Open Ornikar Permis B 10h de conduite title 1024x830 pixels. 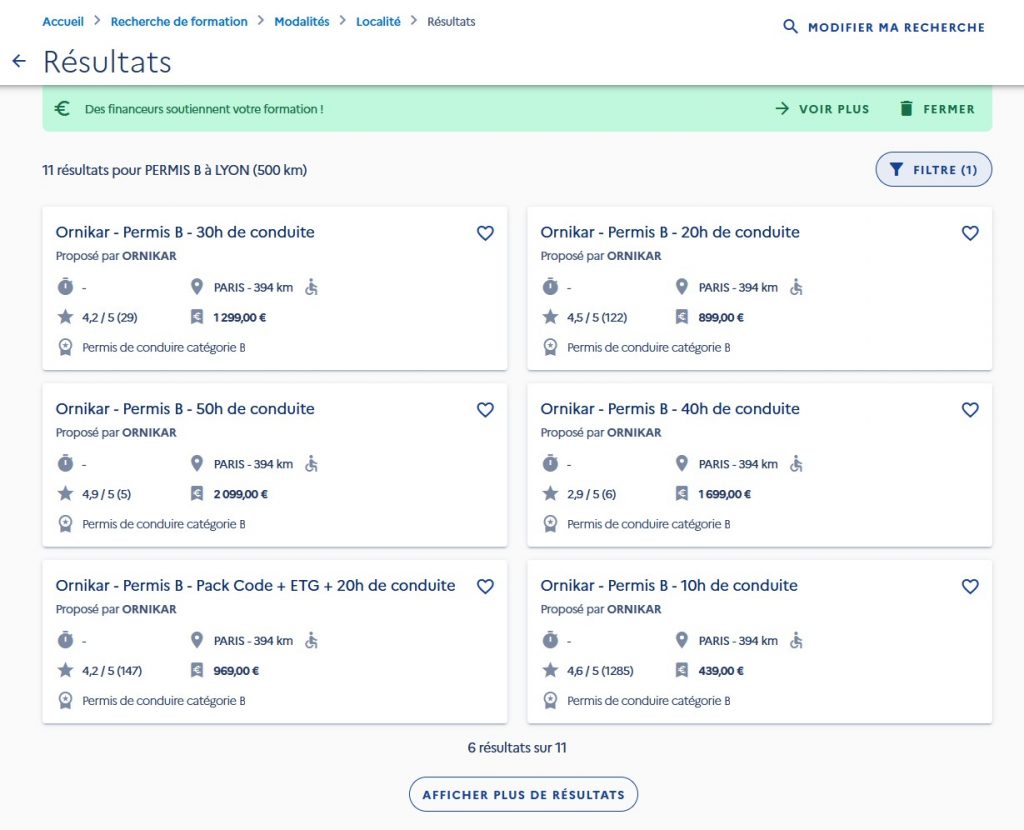point(669,586)
